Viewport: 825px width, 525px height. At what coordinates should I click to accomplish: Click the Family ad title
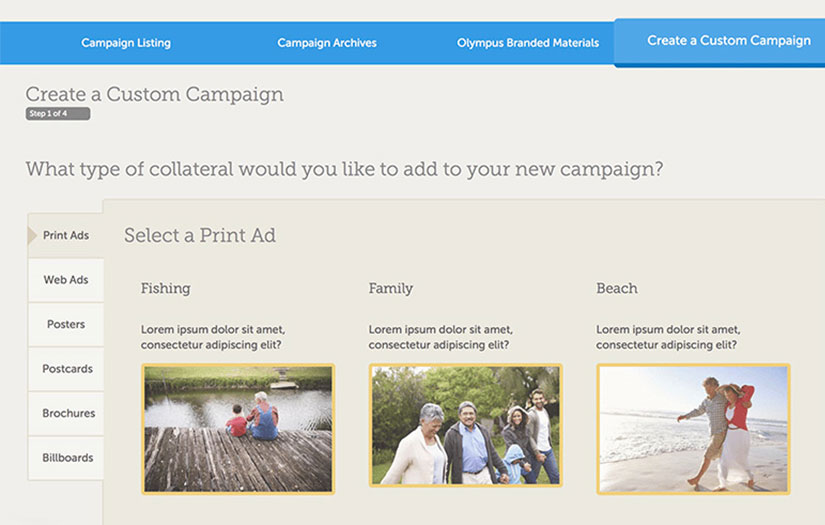[390, 288]
